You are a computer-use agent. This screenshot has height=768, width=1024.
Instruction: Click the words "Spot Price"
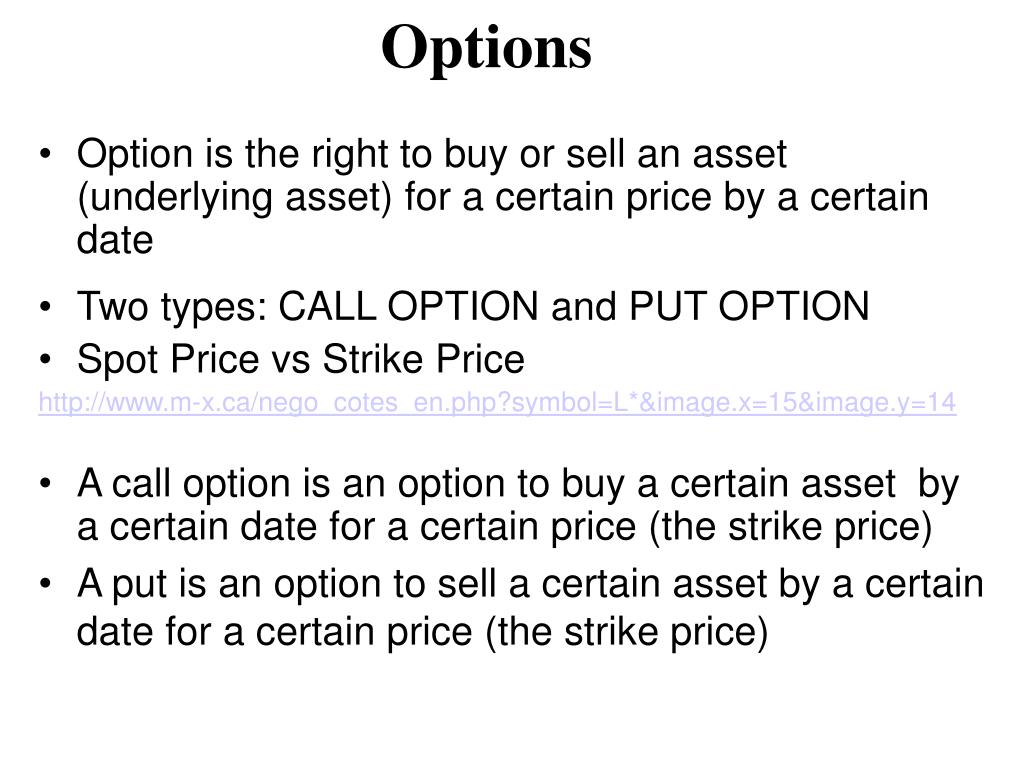[x=168, y=360]
